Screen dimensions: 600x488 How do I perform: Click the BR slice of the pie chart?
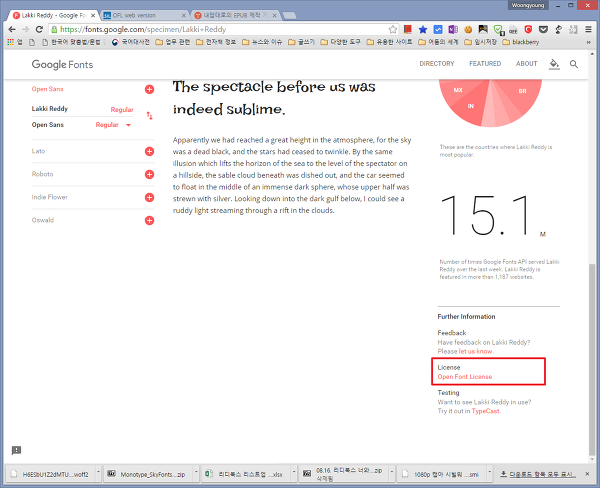(x=522, y=91)
